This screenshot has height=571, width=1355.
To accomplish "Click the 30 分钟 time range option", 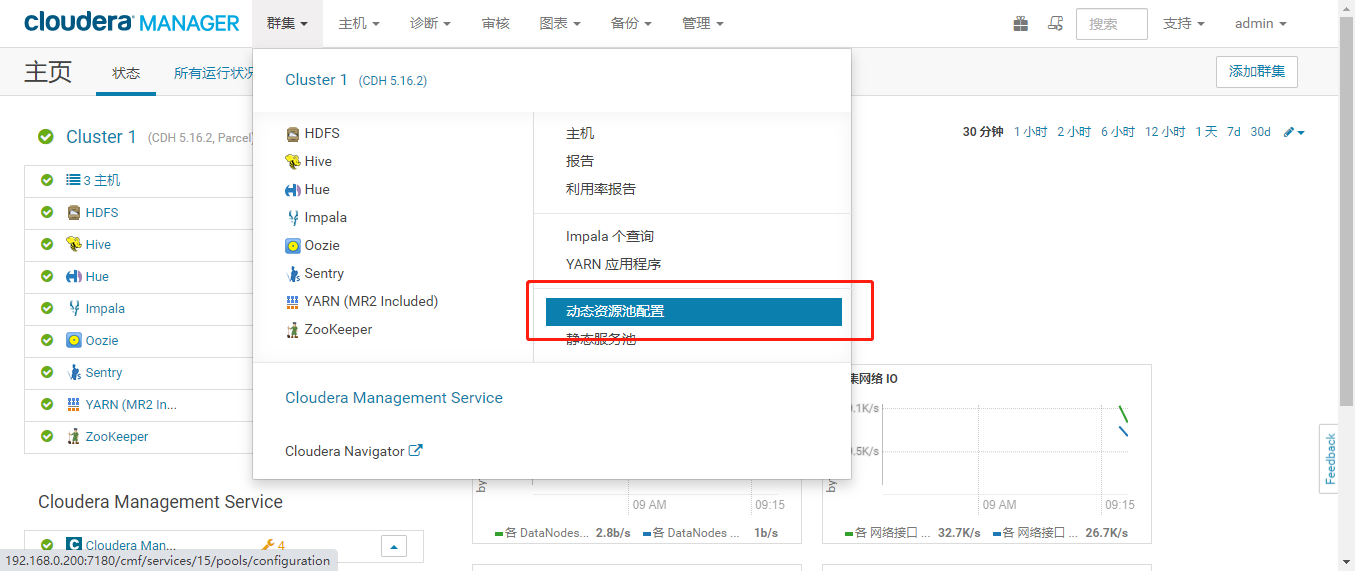I will pos(983,132).
